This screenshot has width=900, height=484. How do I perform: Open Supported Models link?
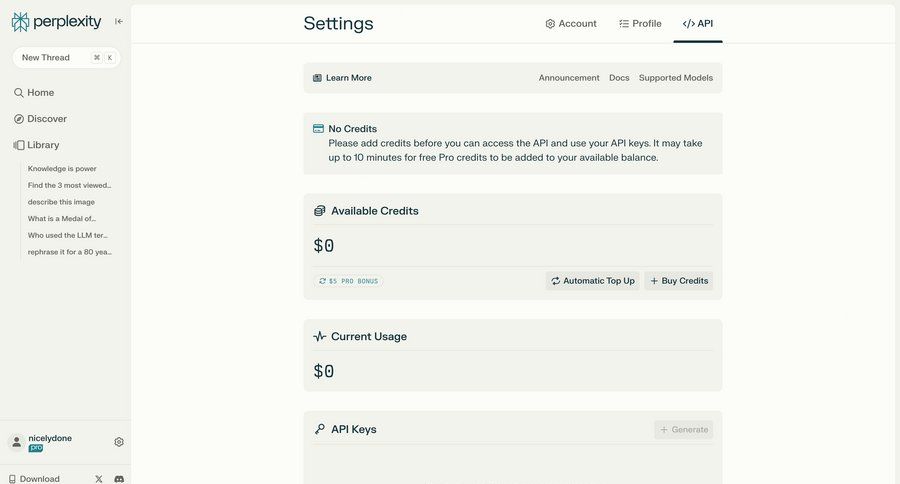pos(676,78)
